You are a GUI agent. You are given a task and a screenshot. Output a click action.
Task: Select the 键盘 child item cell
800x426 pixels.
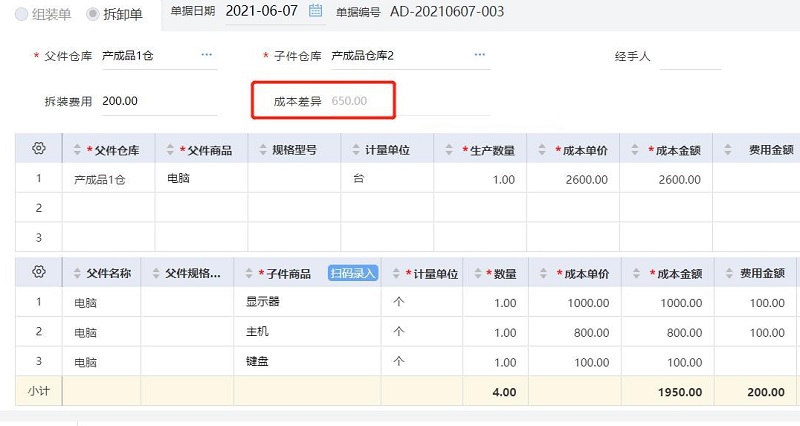[305, 361]
